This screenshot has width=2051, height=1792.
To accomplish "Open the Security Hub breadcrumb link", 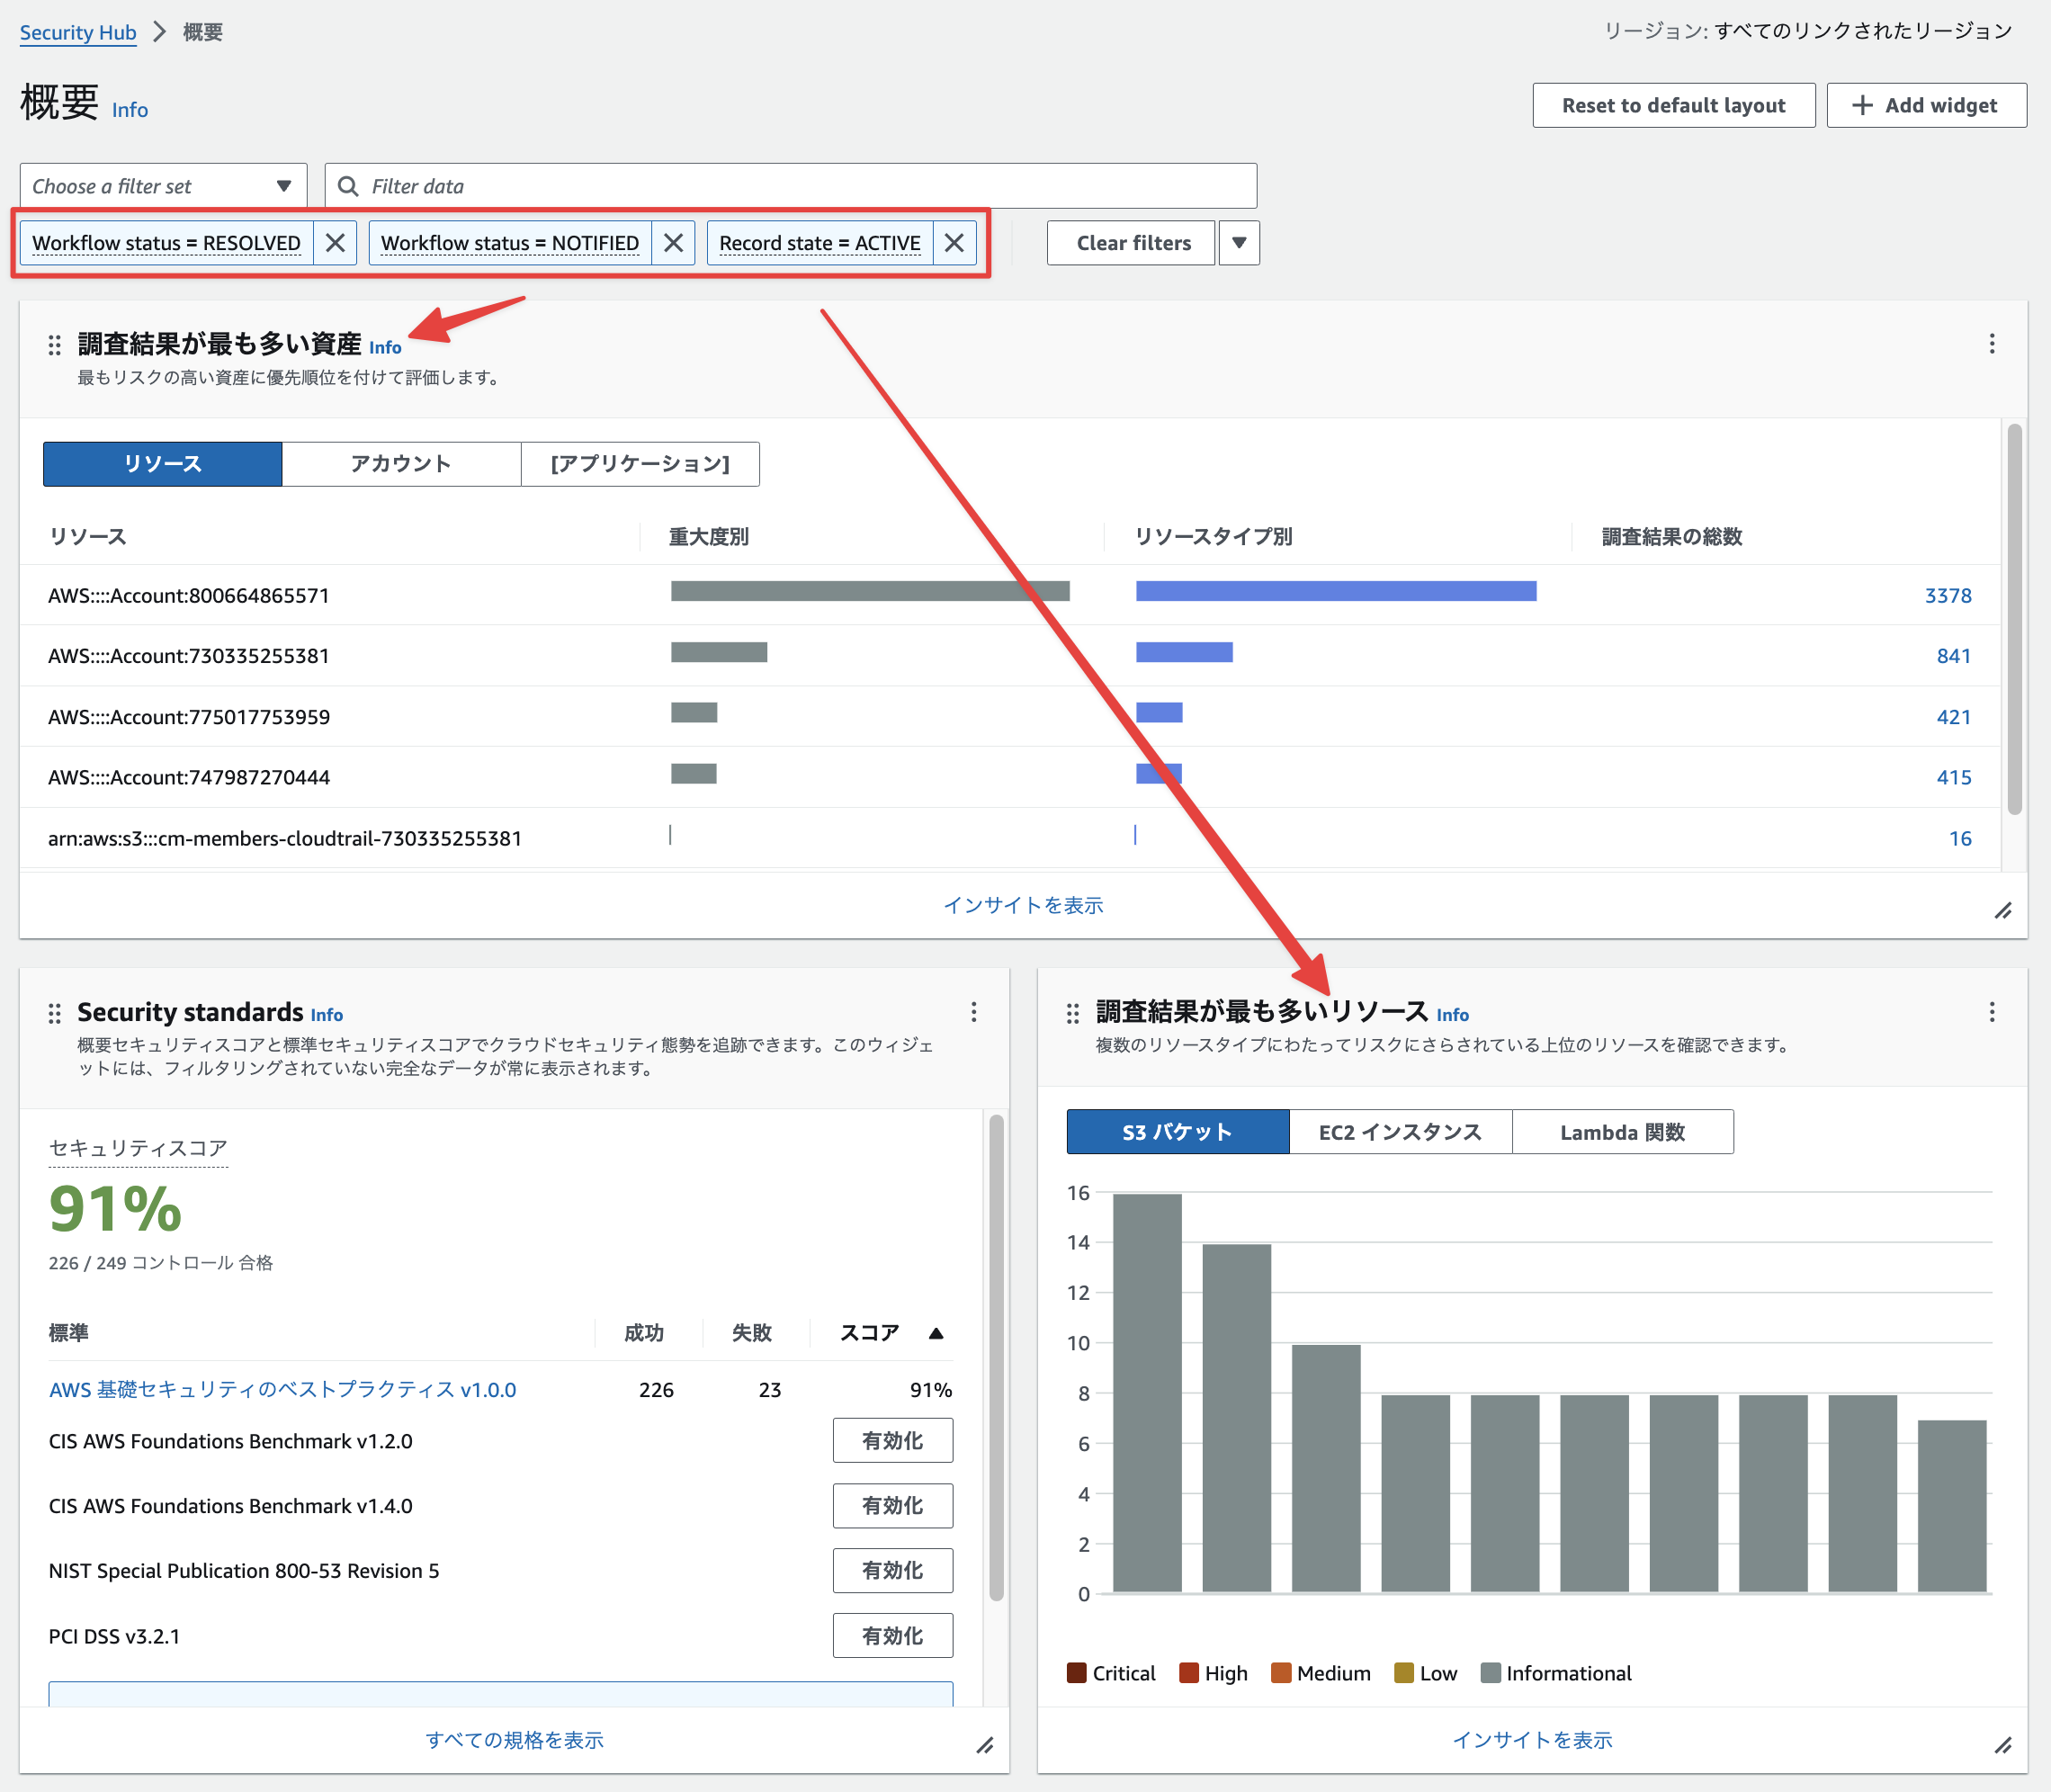I will point(78,32).
